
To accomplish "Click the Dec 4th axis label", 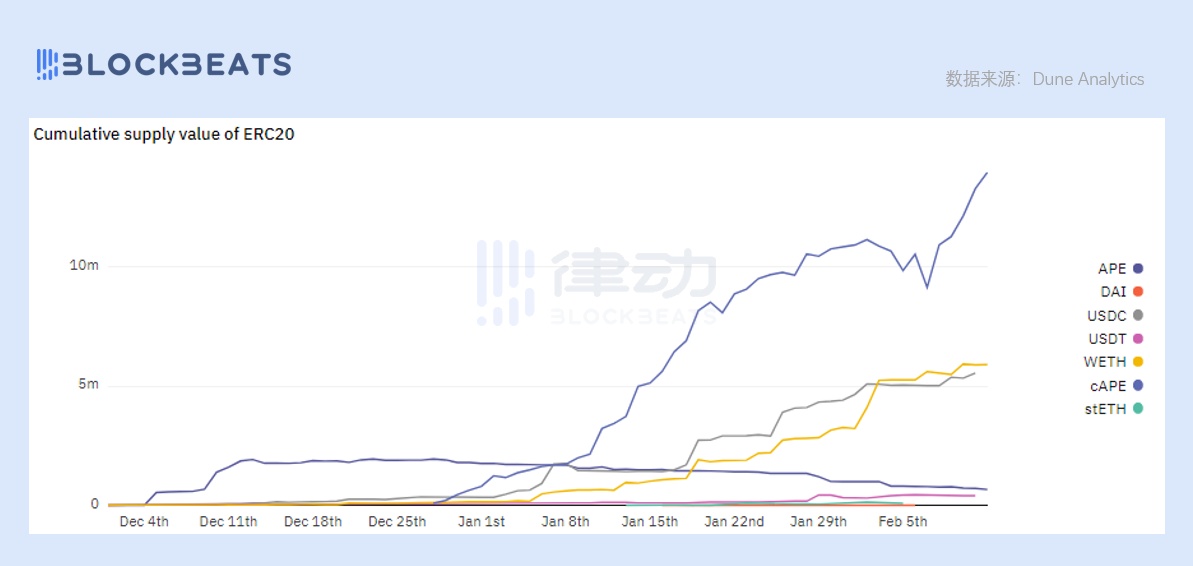I will 144,522.
